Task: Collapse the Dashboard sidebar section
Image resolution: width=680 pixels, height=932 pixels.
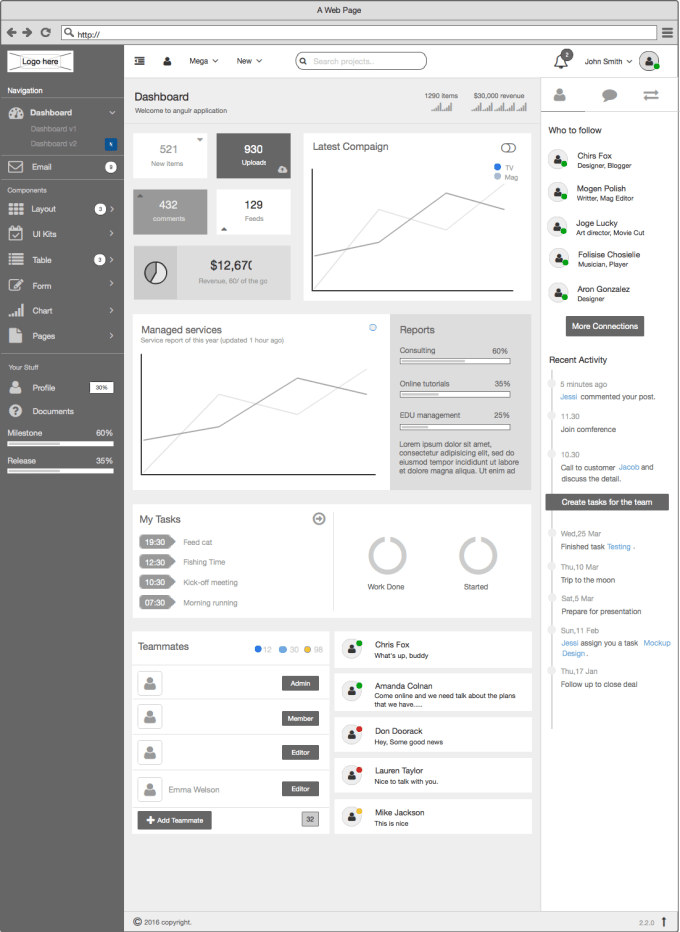Action: click(x=112, y=112)
